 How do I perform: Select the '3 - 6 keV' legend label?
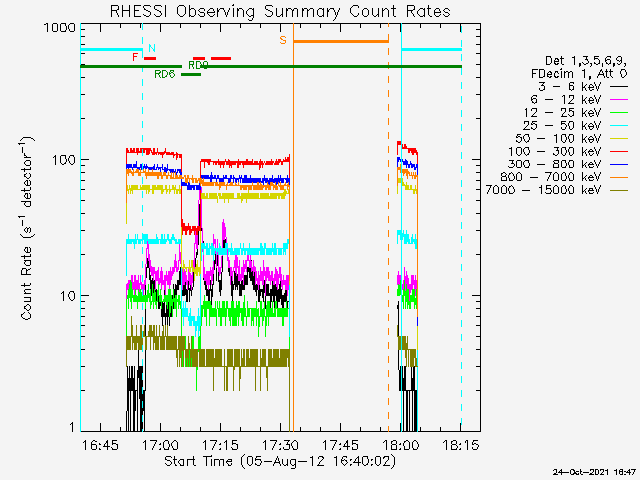click(569, 87)
